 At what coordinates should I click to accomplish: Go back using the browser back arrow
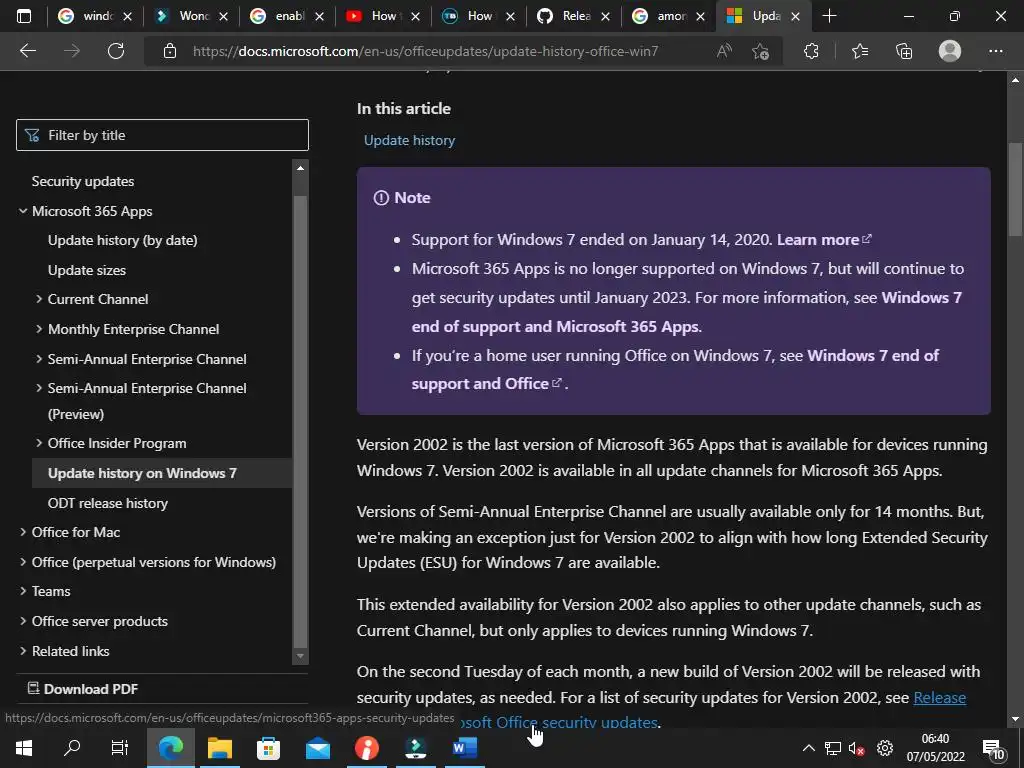27,51
